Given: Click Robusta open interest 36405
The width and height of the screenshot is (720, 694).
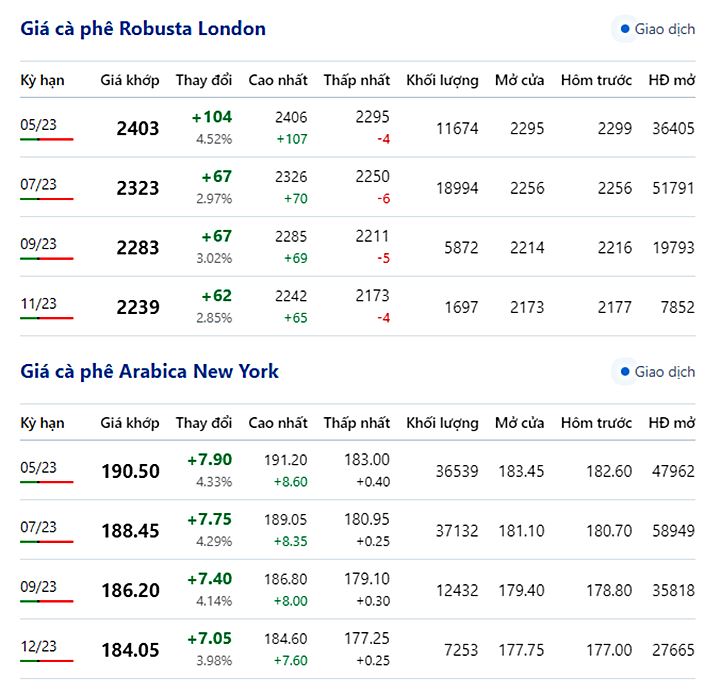Looking at the screenshot, I should pos(674,128).
